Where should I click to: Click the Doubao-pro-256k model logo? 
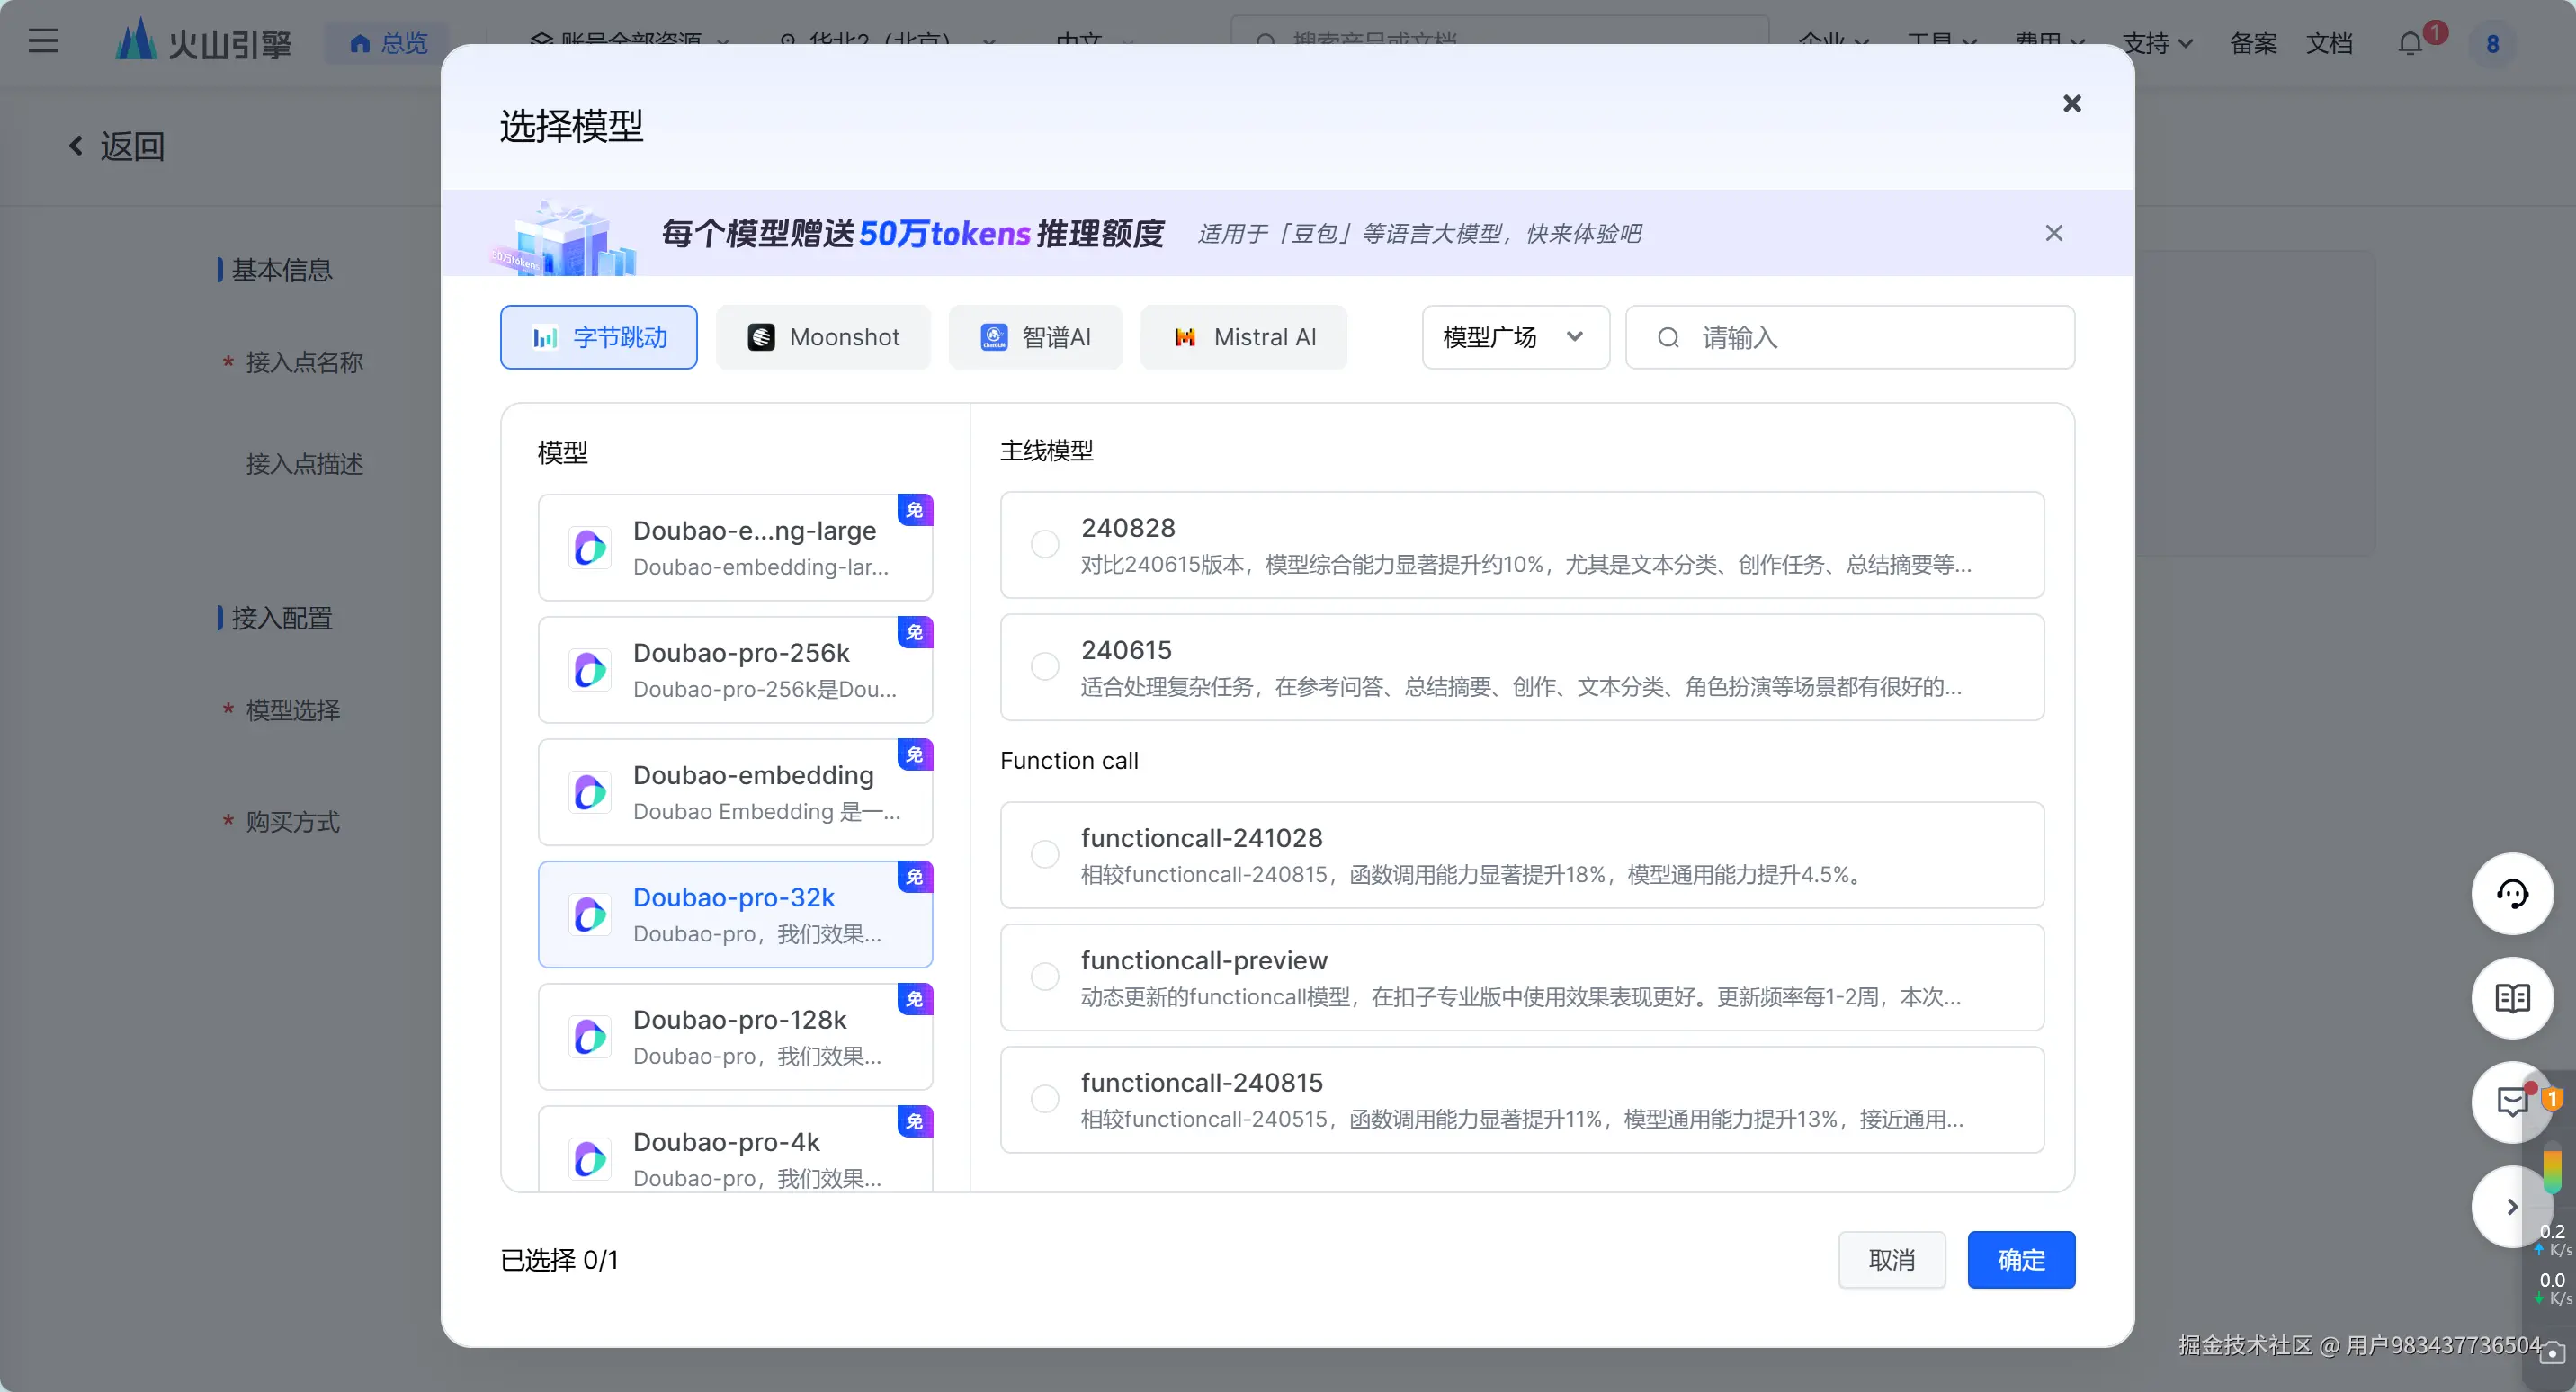click(590, 669)
